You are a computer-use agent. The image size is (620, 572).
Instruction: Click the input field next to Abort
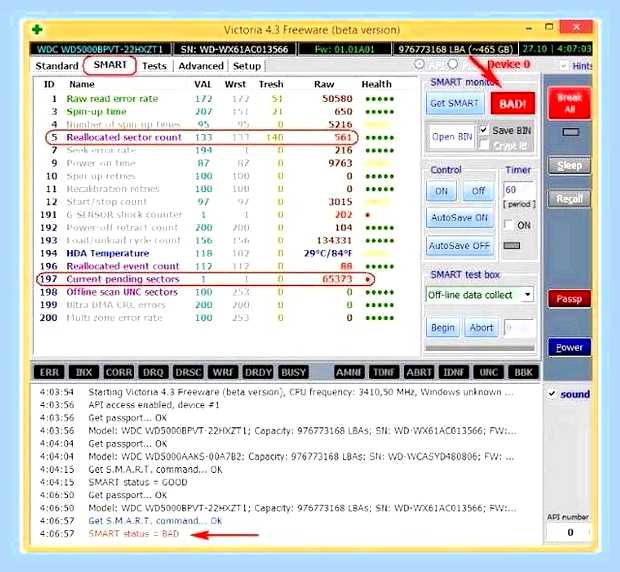click(520, 328)
